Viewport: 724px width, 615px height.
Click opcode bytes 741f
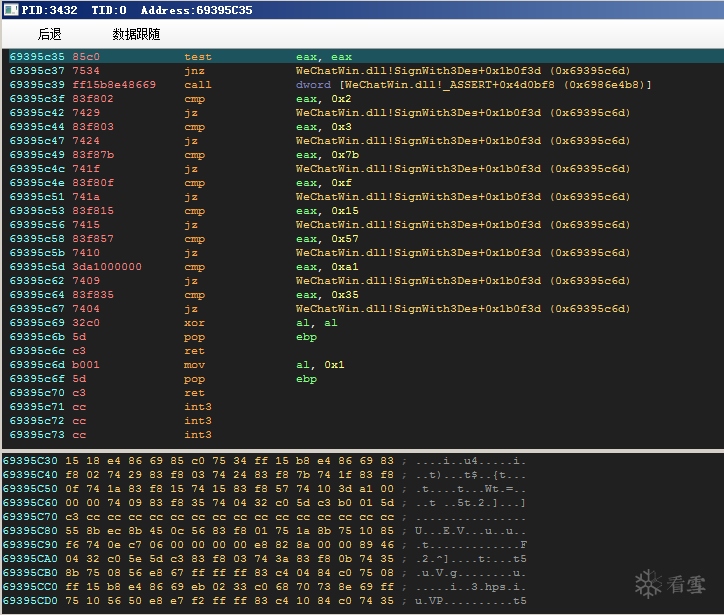click(x=86, y=169)
